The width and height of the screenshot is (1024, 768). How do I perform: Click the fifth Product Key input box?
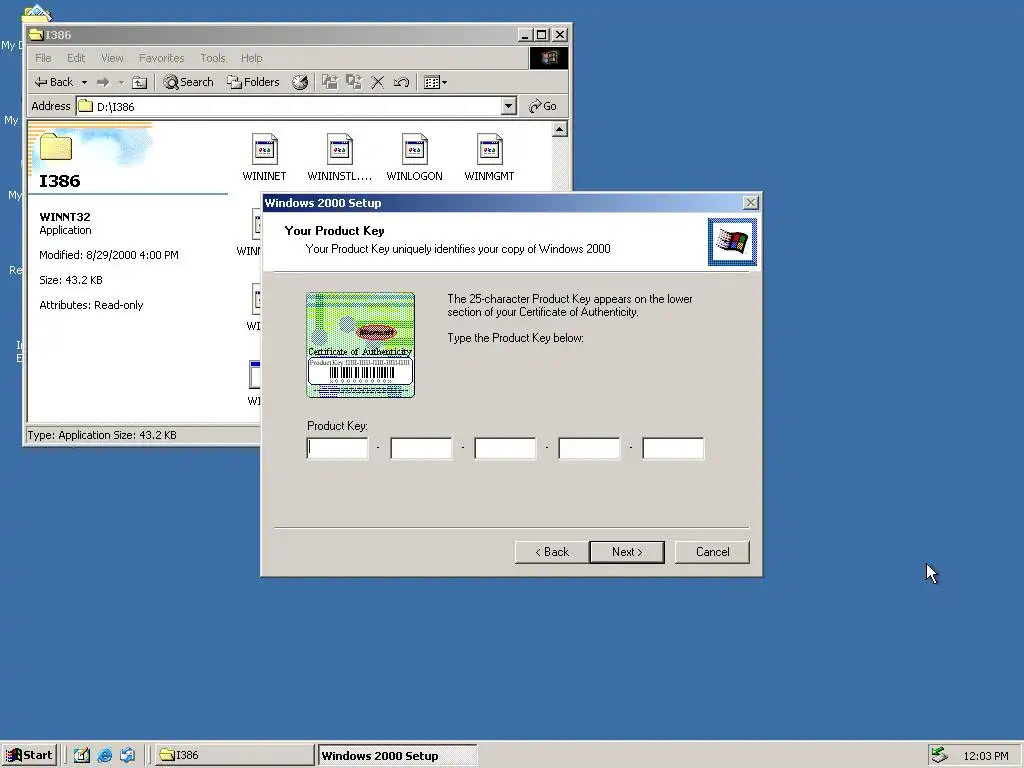click(673, 449)
